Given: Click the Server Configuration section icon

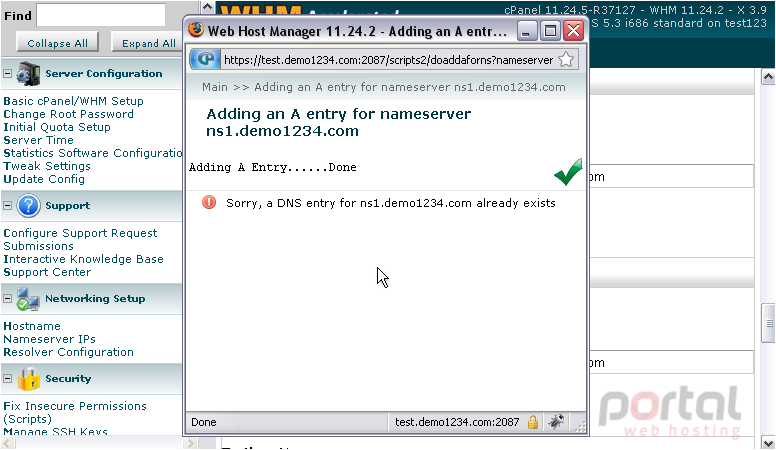Looking at the screenshot, I should pos(28,74).
